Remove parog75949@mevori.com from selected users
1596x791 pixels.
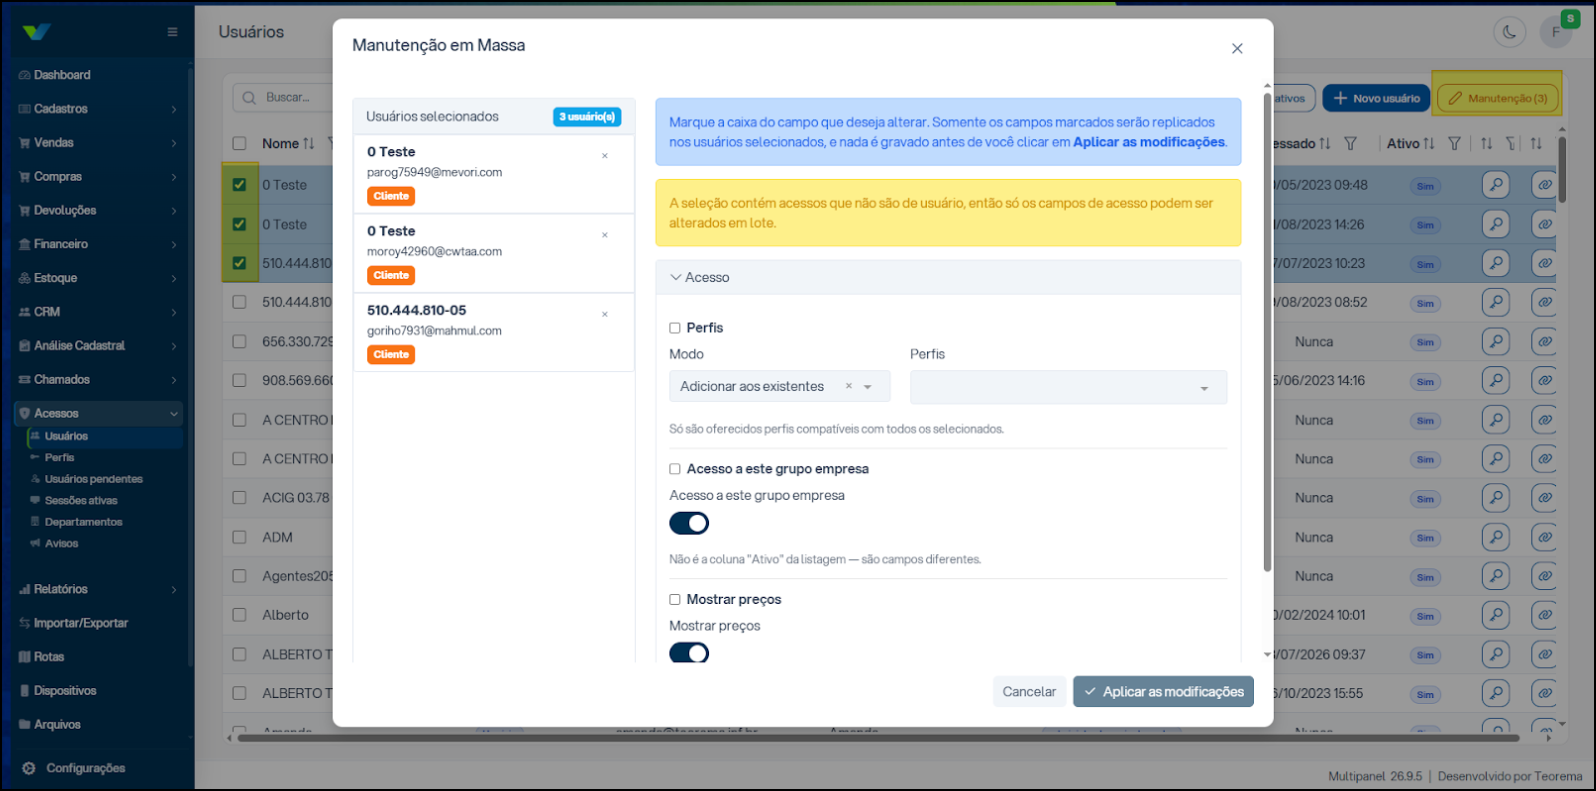tap(604, 156)
